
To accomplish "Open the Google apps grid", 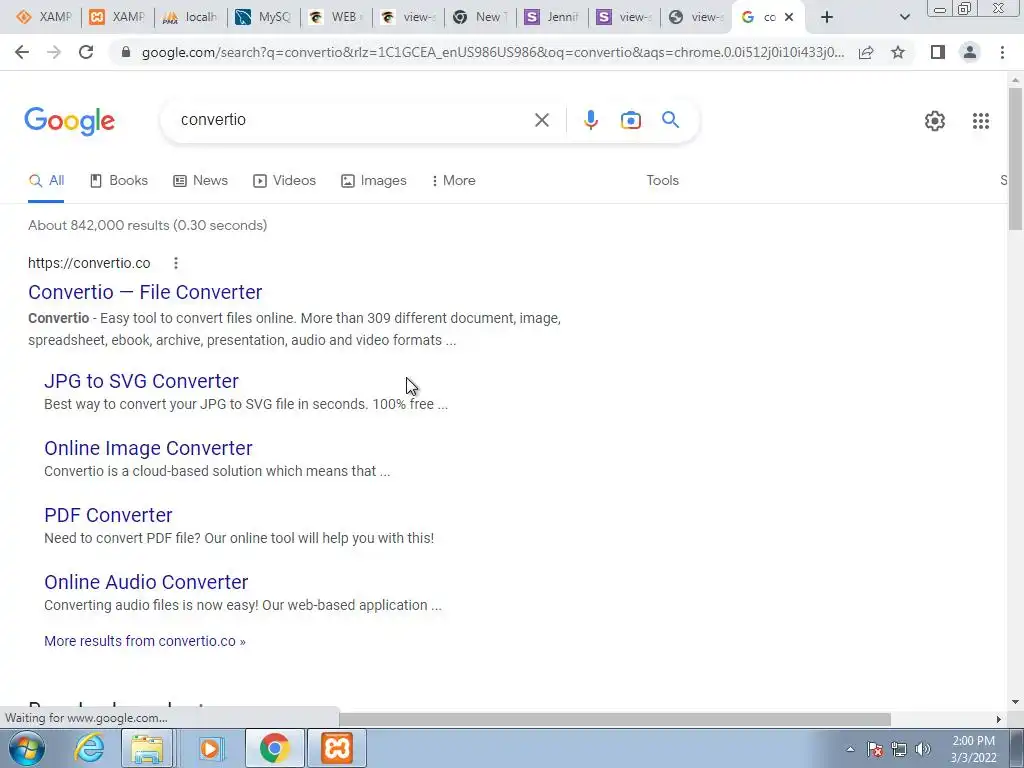I will pyautogui.click(x=980, y=121).
